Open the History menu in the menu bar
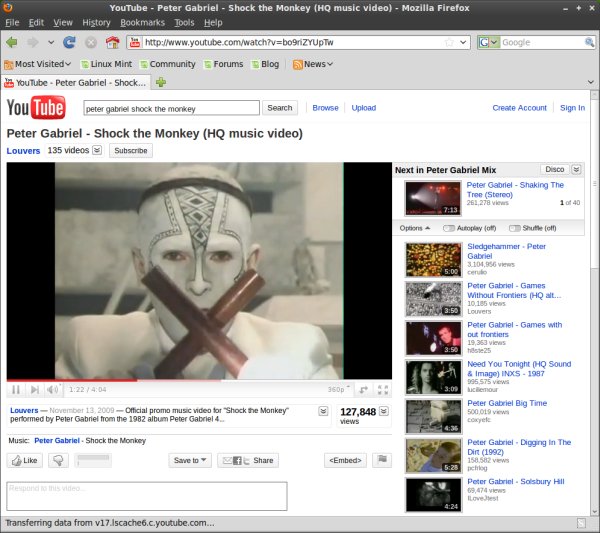 click(96, 22)
